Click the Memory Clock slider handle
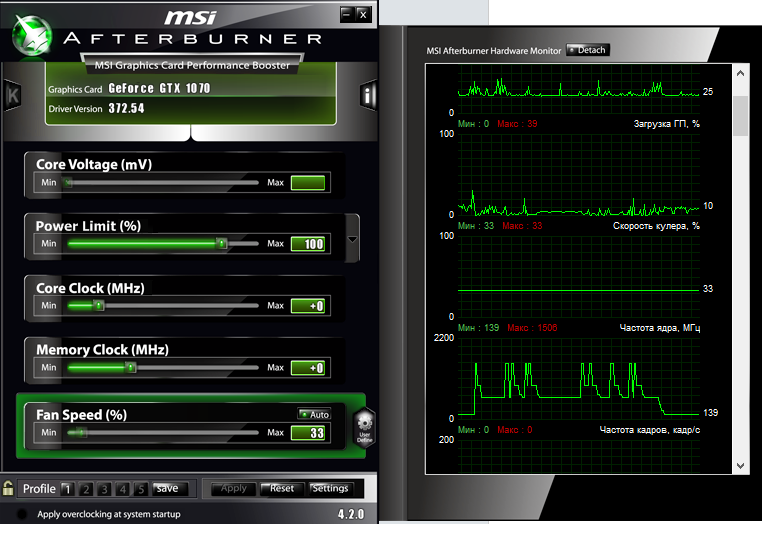The image size is (762, 545). (x=131, y=368)
